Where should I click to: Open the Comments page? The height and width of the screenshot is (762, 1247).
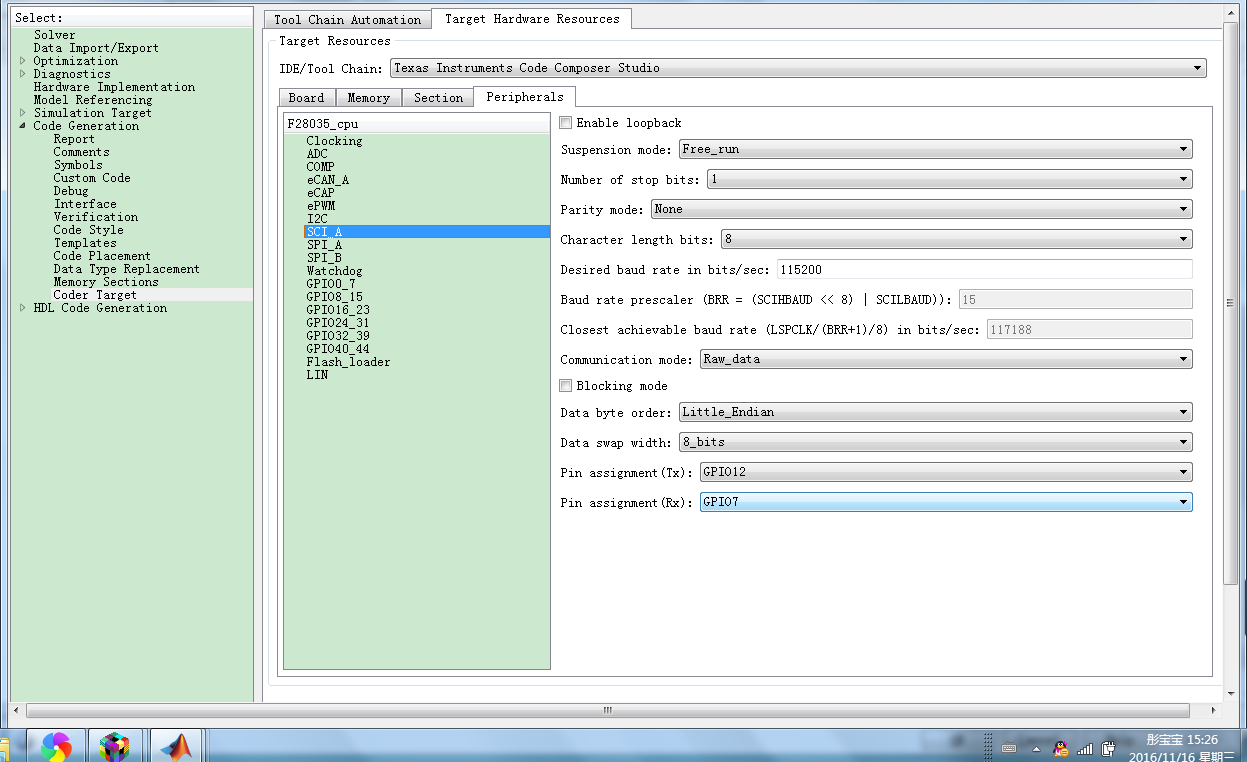[x=81, y=152]
